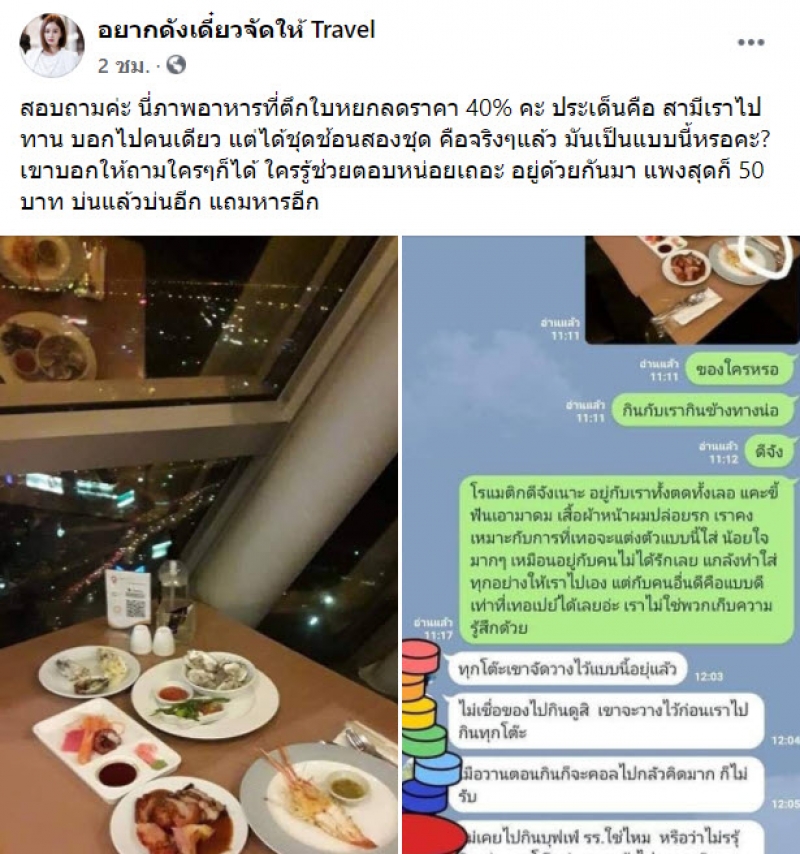
Task: Open page name อยากดังเดี๋ยวจัดให้ Travel
Action: point(236,29)
